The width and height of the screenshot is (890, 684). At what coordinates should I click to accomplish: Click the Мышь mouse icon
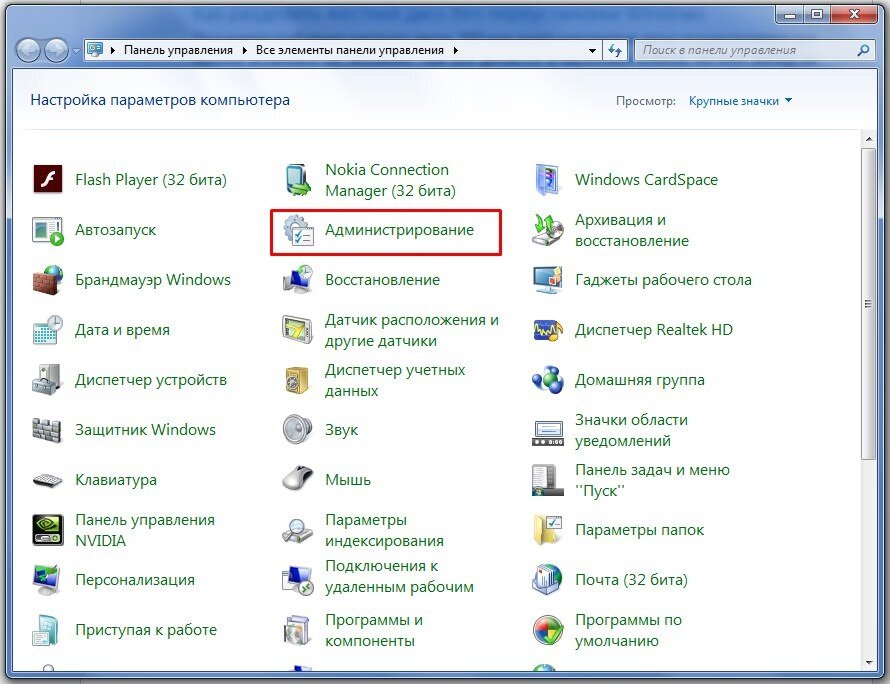point(298,478)
